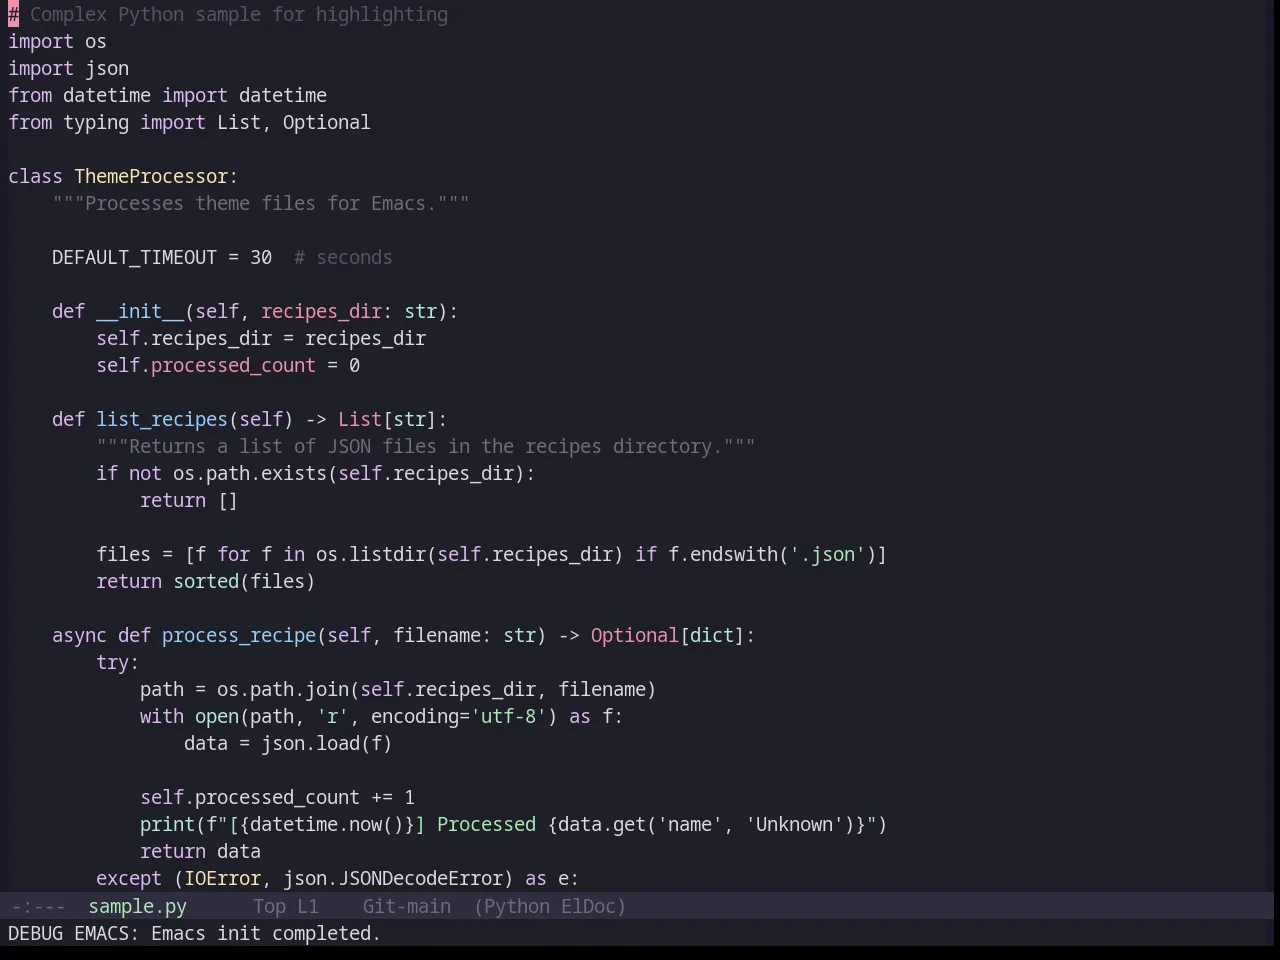Image resolution: width=1280 pixels, height=960 pixels.
Task: Click the 'return data' statement
Action: (x=200, y=851)
